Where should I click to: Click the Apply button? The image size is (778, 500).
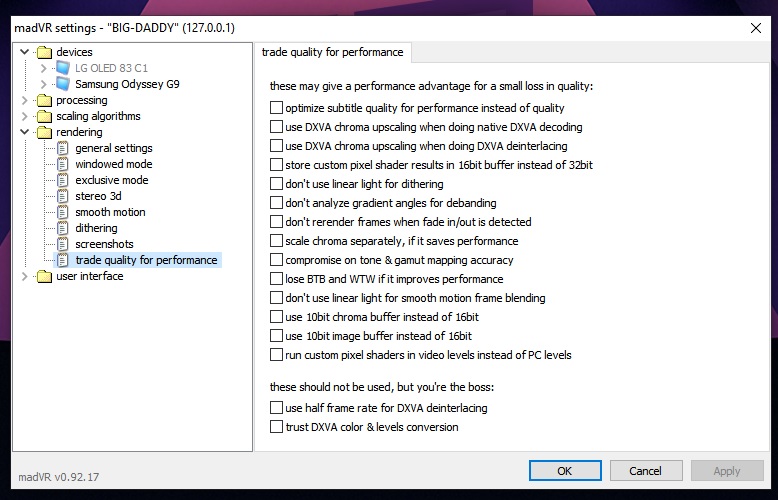(727, 471)
